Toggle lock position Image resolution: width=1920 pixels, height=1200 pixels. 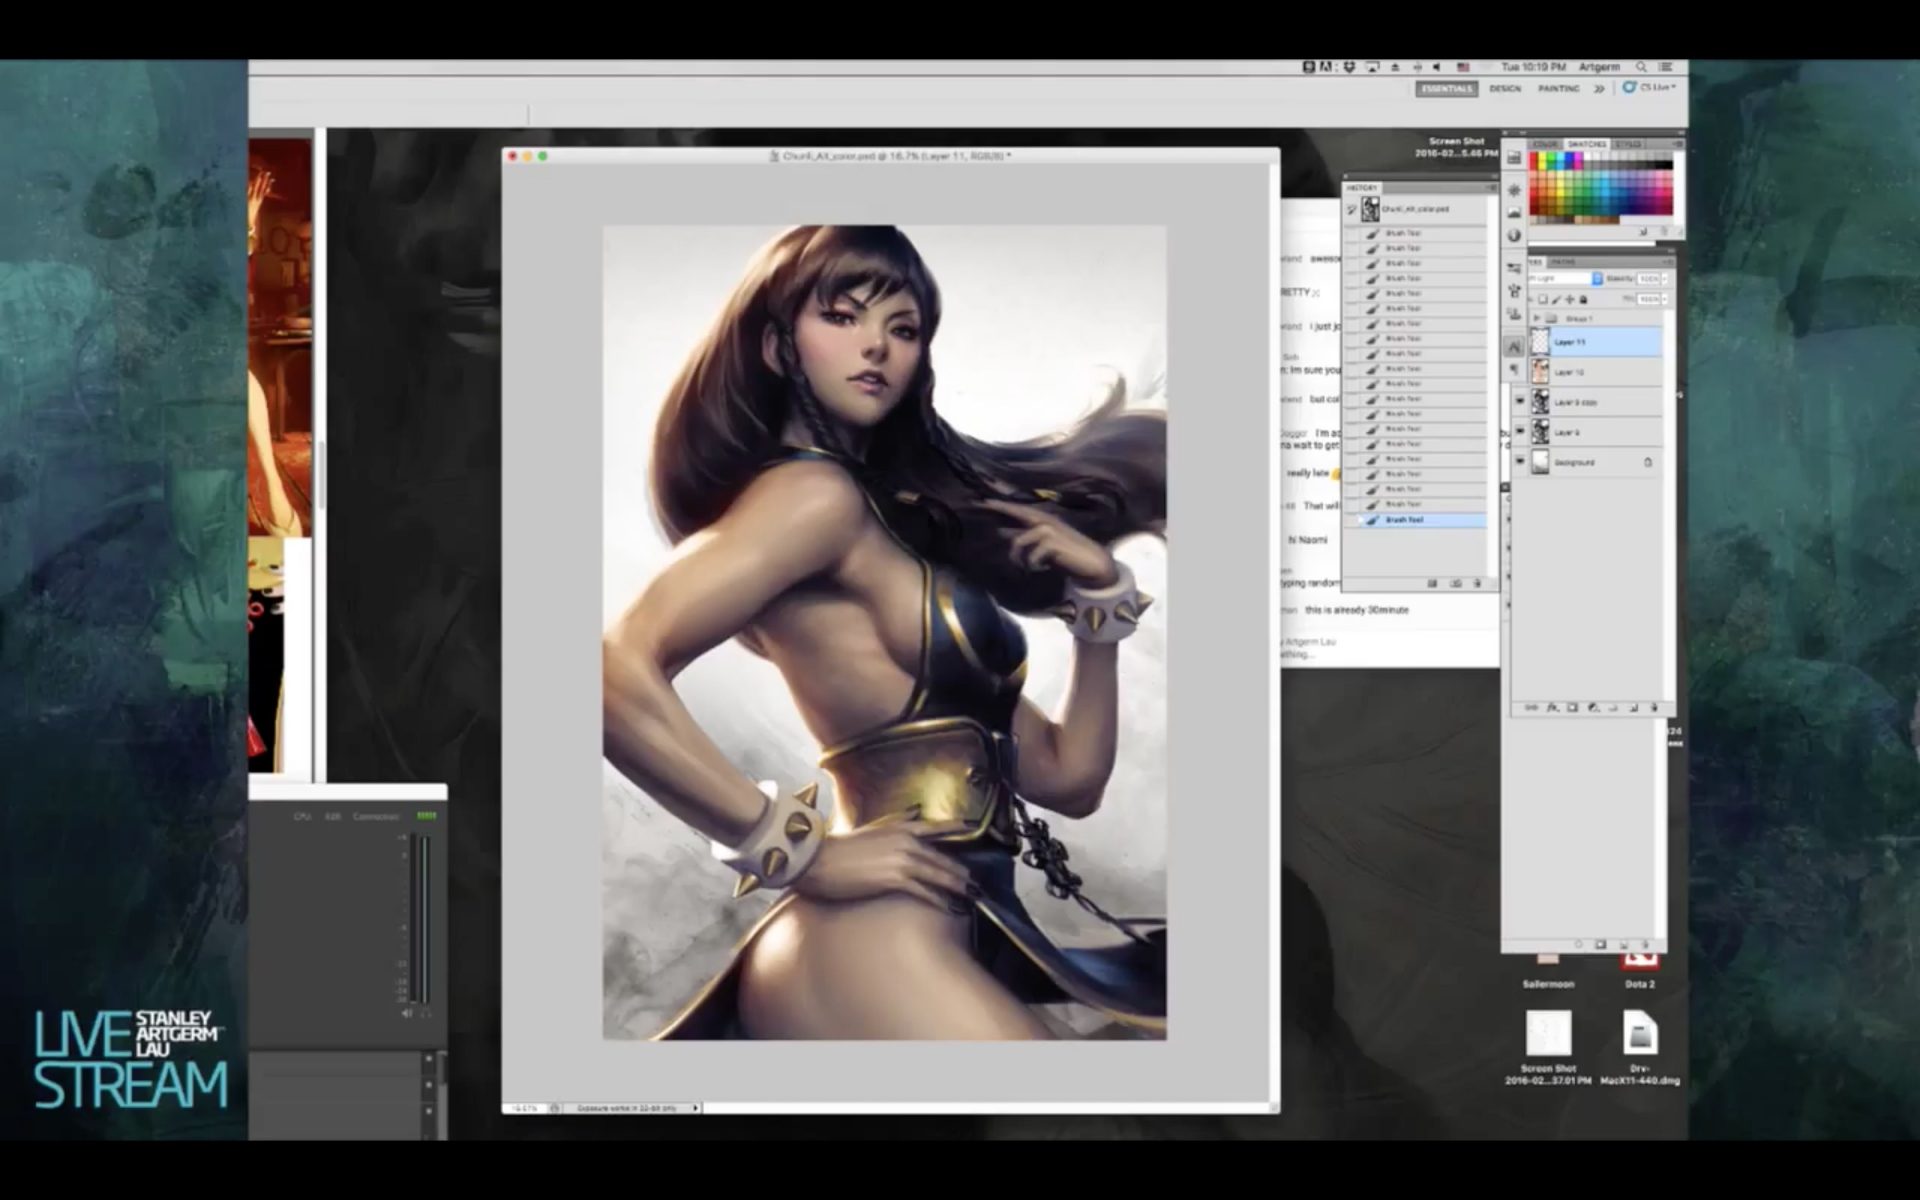1570,299
